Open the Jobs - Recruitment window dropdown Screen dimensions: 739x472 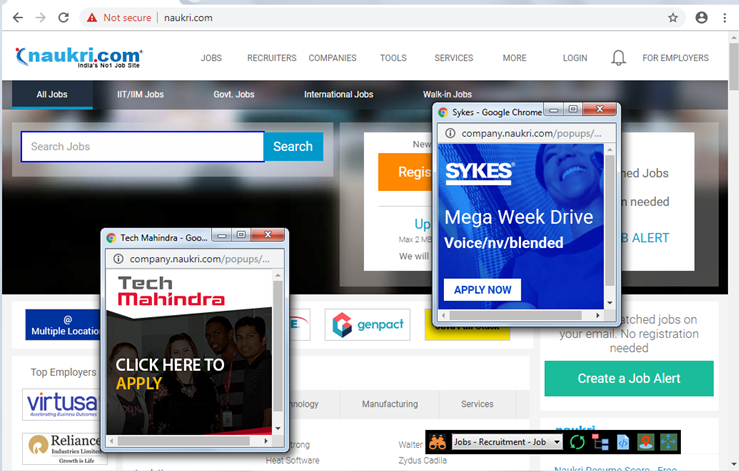[558, 442]
